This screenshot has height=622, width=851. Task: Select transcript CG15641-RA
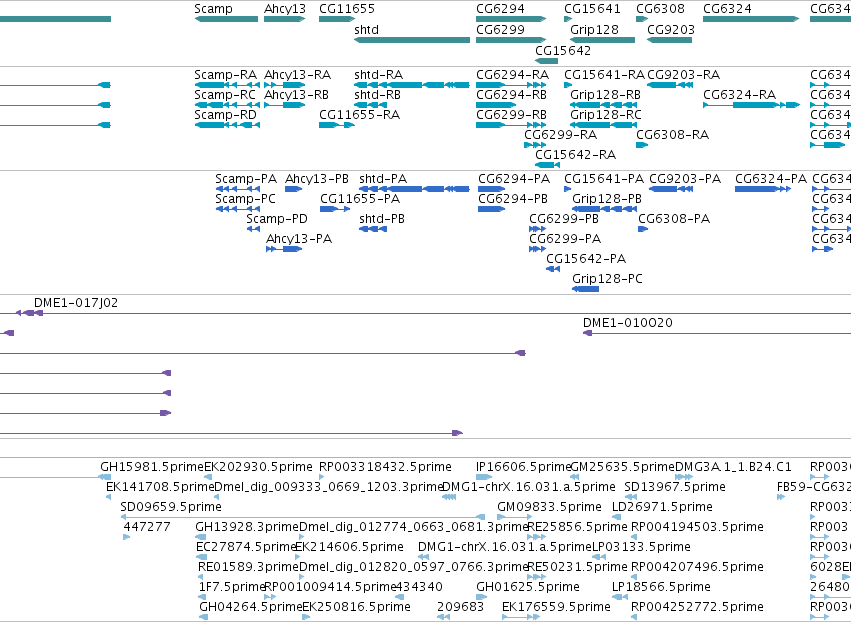[604, 75]
